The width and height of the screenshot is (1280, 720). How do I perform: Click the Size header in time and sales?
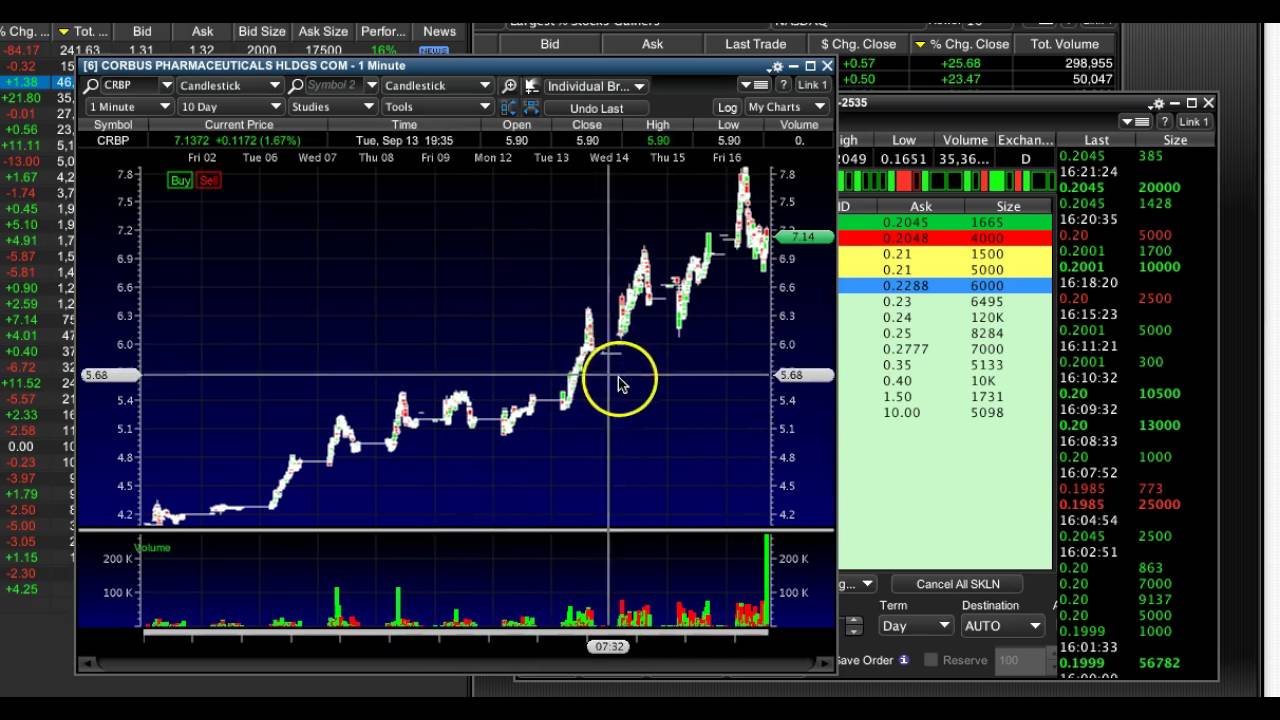(1175, 140)
